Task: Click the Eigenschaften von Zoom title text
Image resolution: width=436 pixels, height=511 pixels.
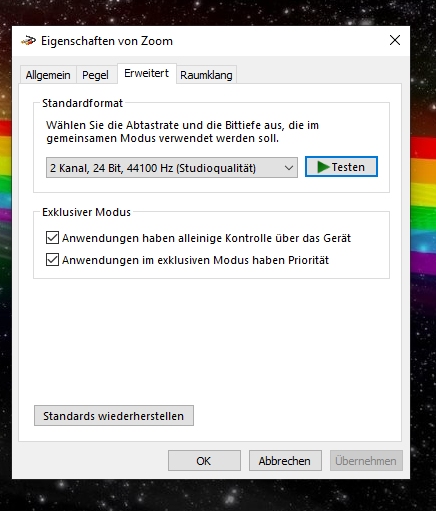Action: [x=107, y=41]
